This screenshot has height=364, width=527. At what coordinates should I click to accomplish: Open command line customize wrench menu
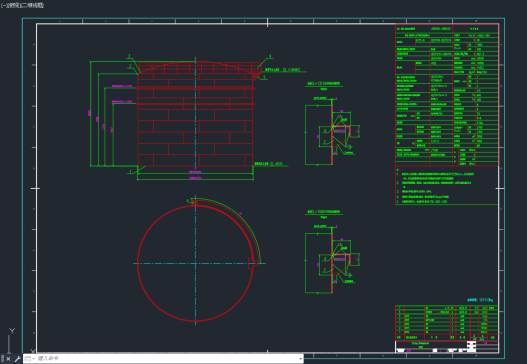pos(17,359)
